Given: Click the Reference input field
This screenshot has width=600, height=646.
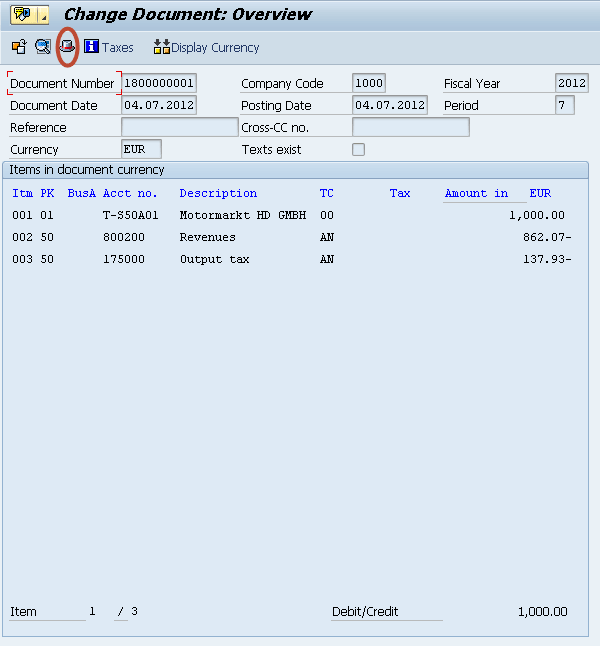Looking at the screenshot, I should (x=179, y=127).
